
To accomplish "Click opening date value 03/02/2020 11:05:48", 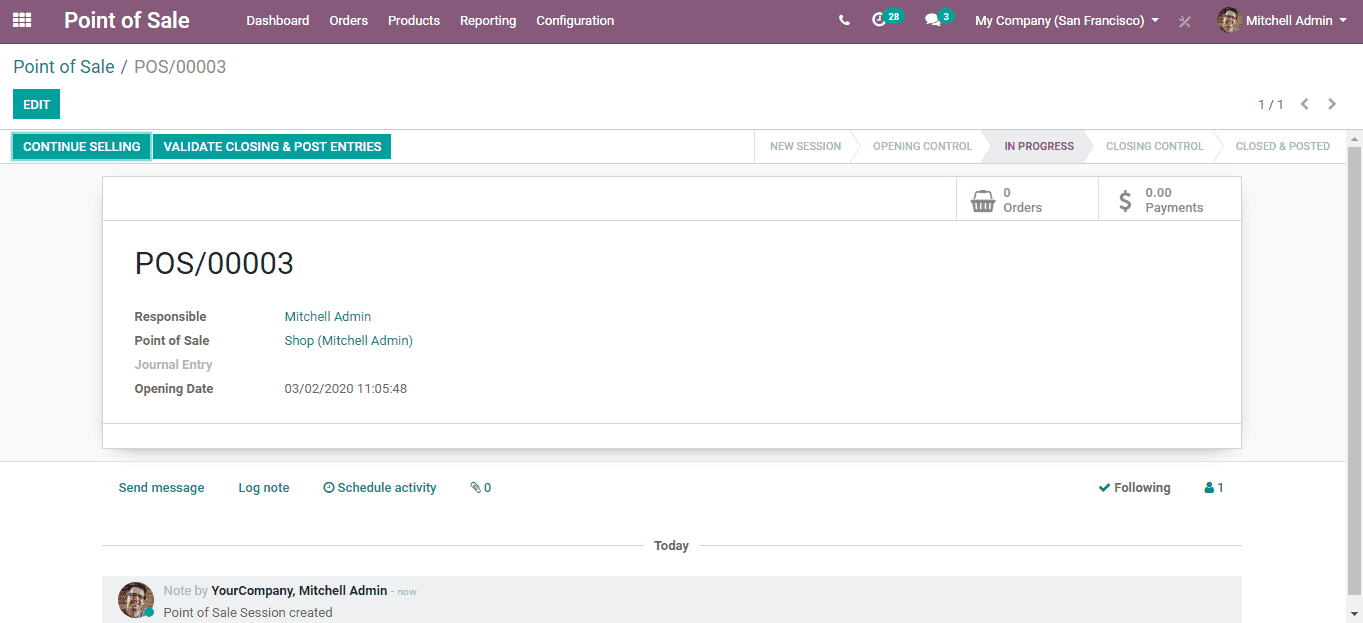I will (x=346, y=389).
